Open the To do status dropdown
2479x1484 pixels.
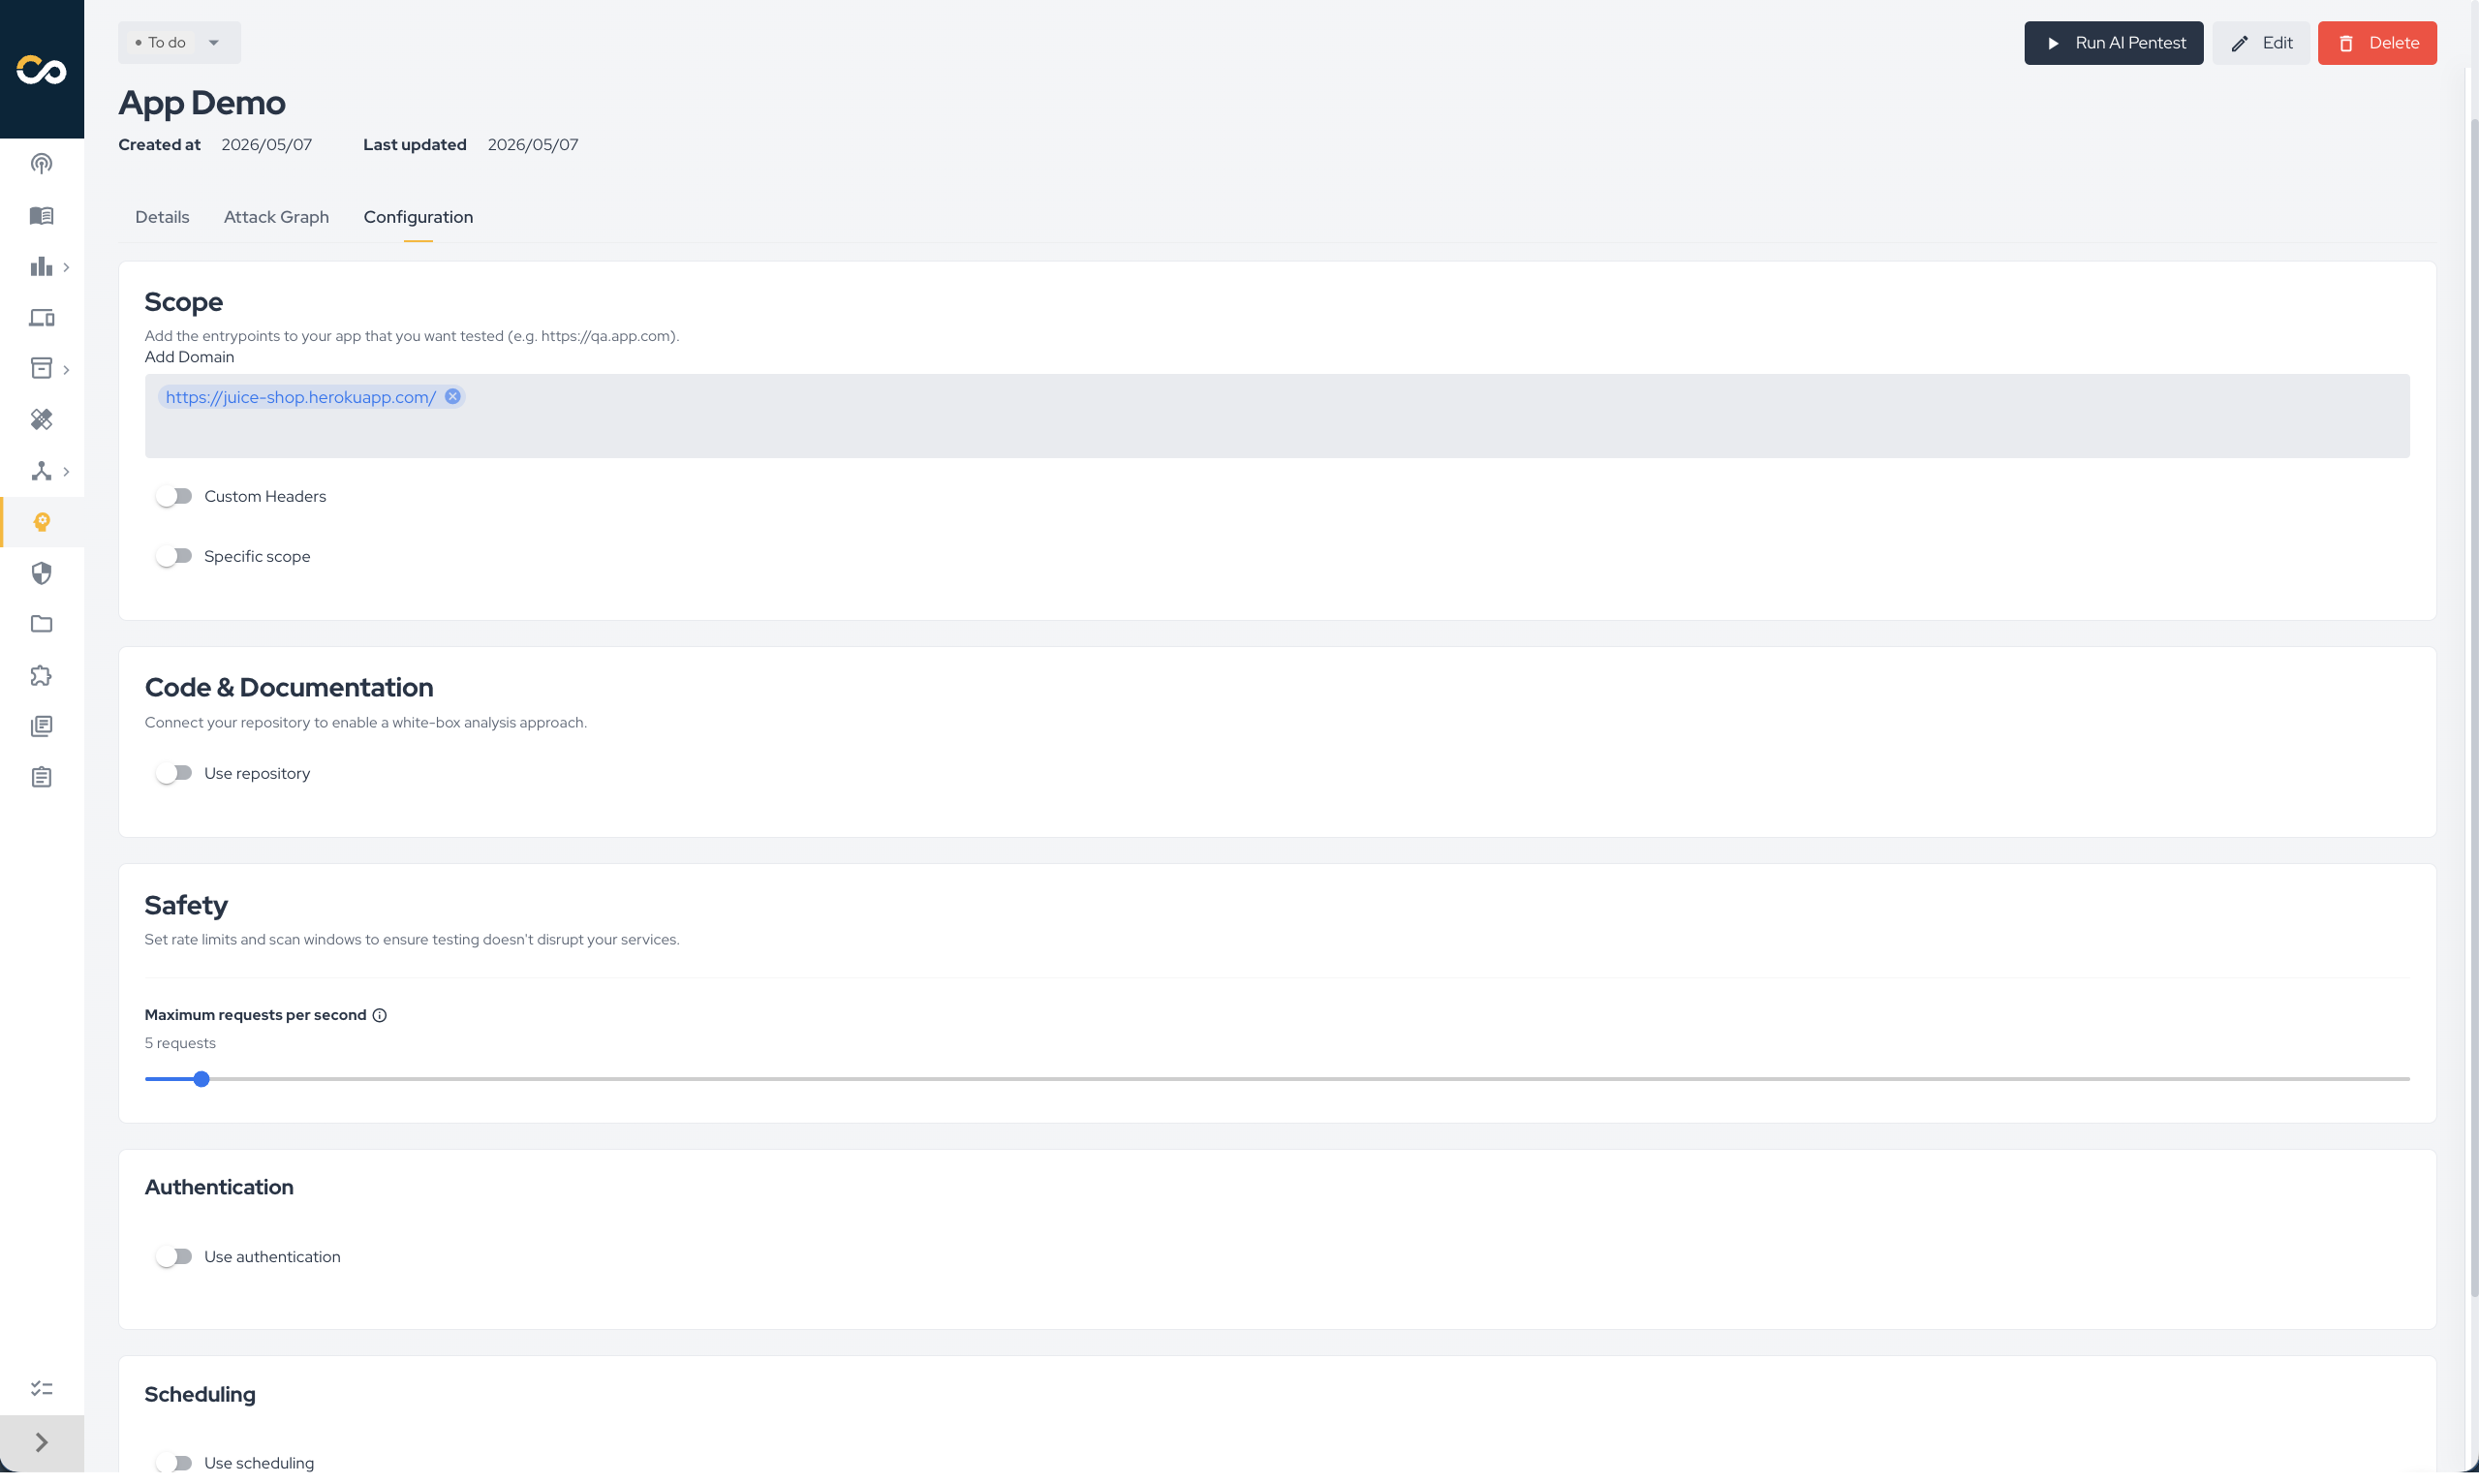(x=179, y=42)
